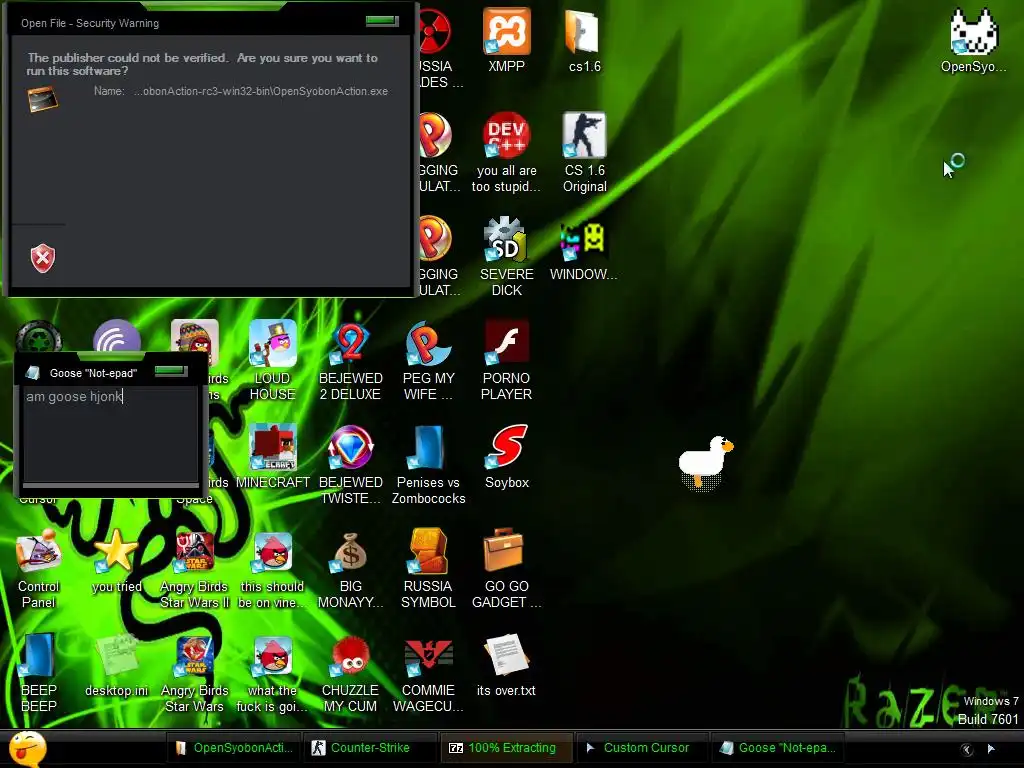
Task: Click the tray arrow icon at far right
Action: (991, 748)
